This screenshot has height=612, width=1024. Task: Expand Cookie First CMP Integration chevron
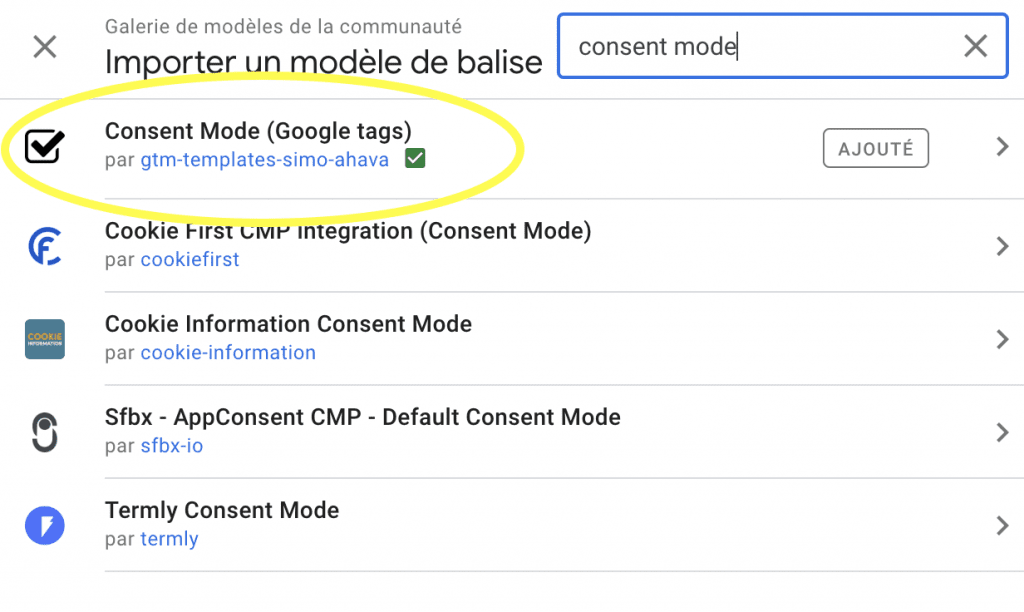(x=1002, y=246)
